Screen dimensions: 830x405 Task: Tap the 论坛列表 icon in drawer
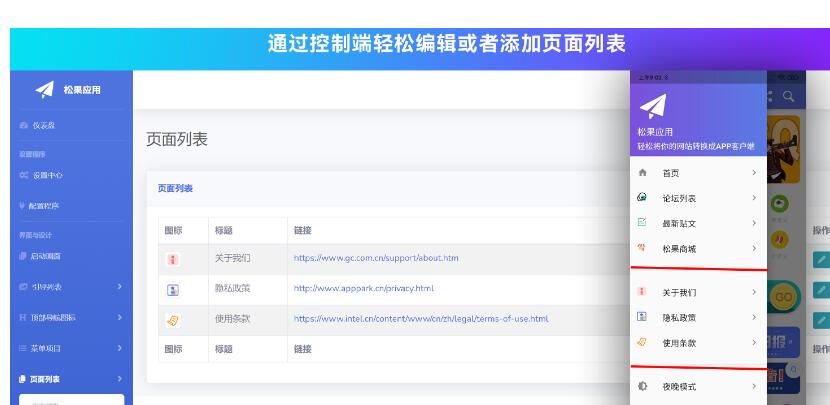click(642, 197)
